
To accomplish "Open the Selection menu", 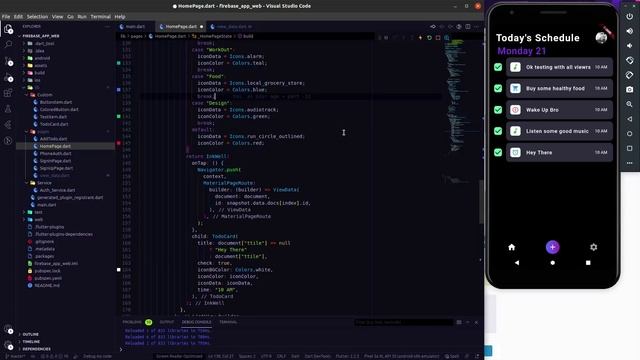I will [38, 17].
